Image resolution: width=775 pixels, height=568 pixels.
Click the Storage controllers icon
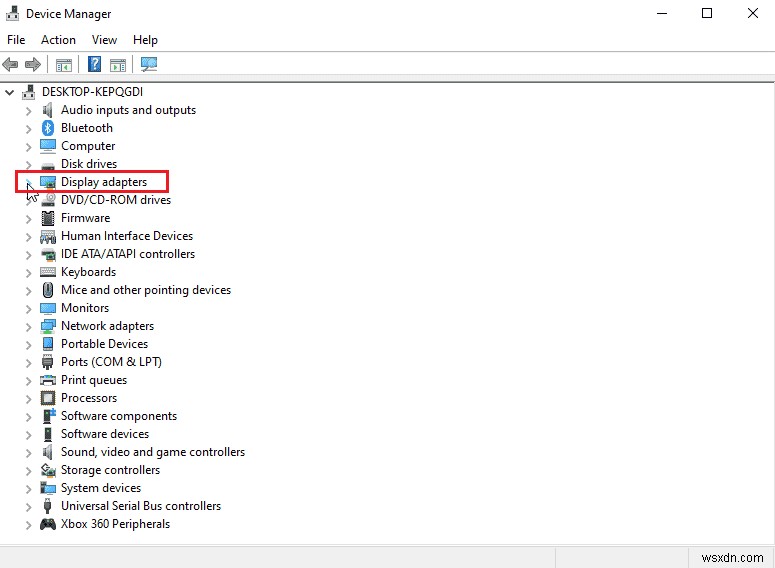tap(48, 470)
